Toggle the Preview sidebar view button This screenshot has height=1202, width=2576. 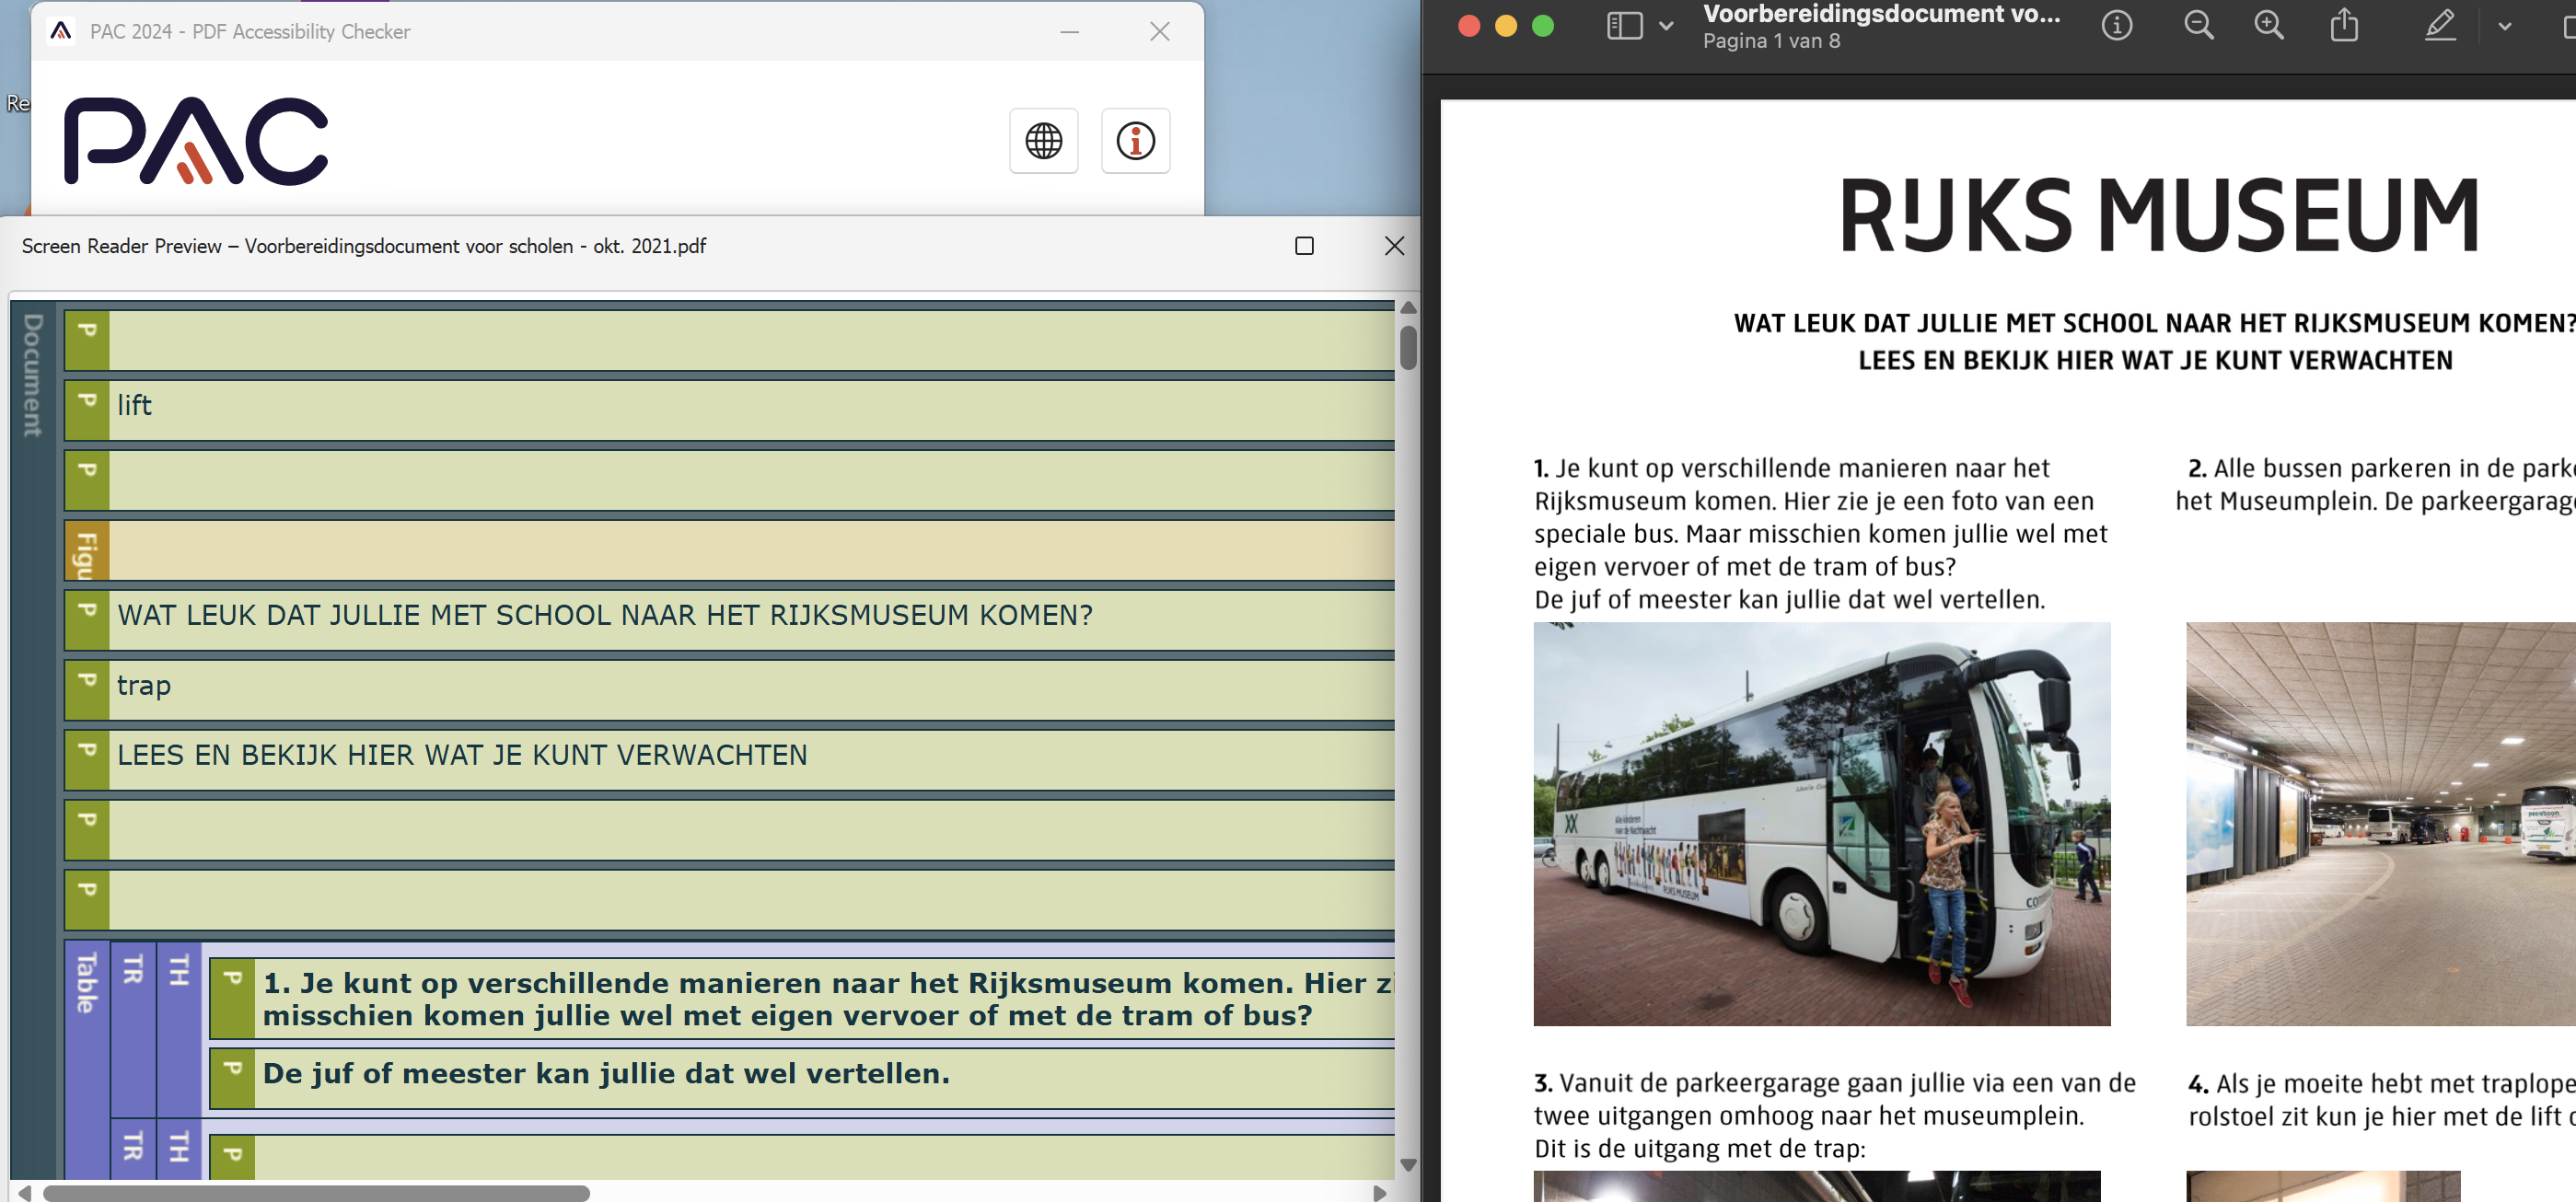1624,26
